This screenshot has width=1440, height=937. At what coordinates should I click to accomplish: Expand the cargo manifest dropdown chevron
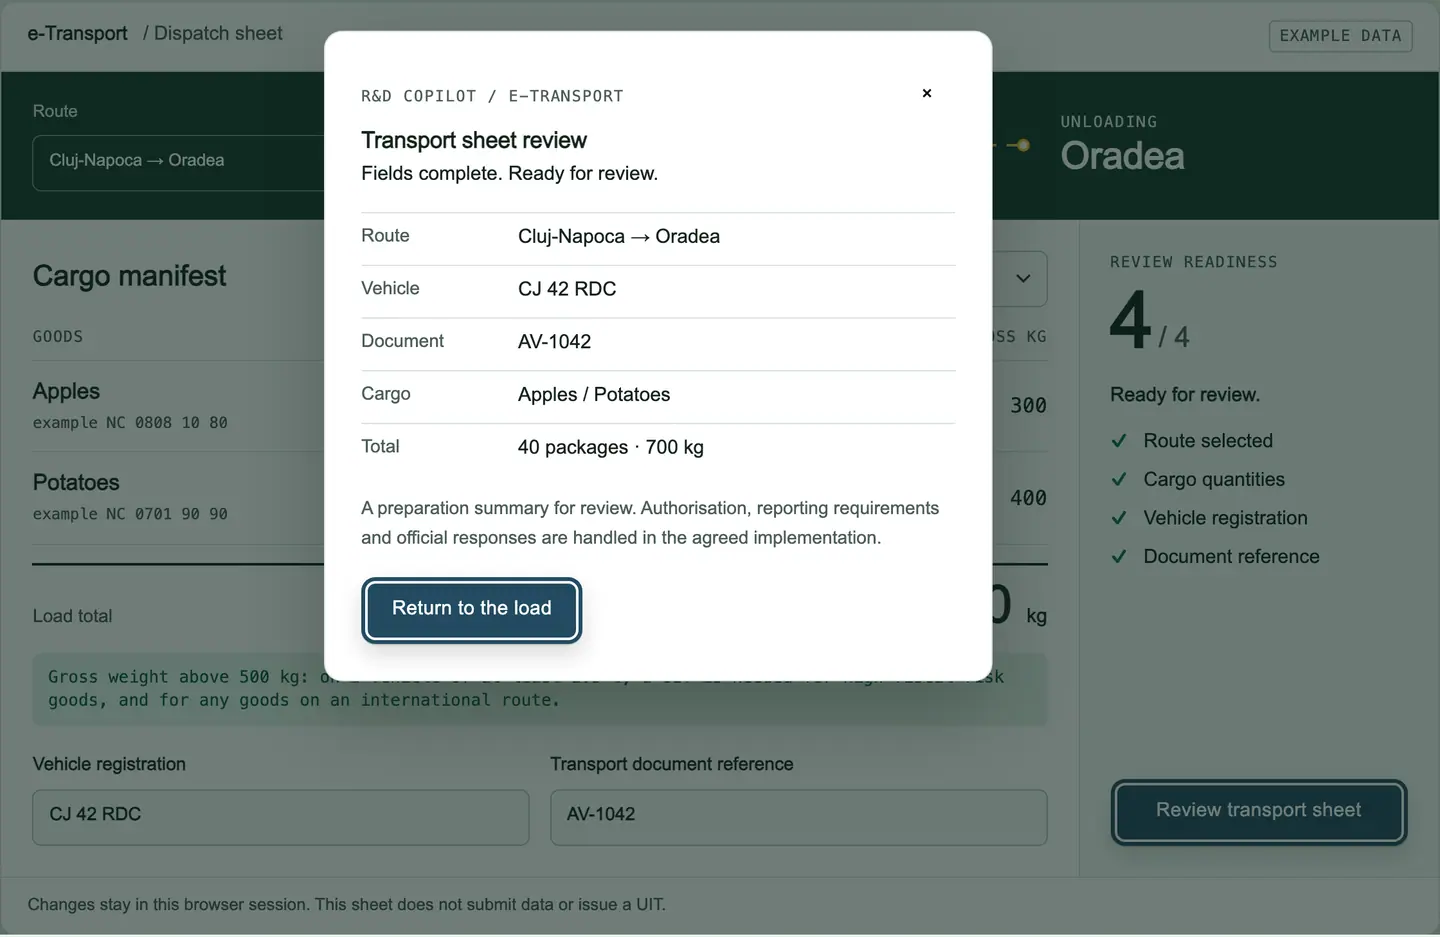1022,279
